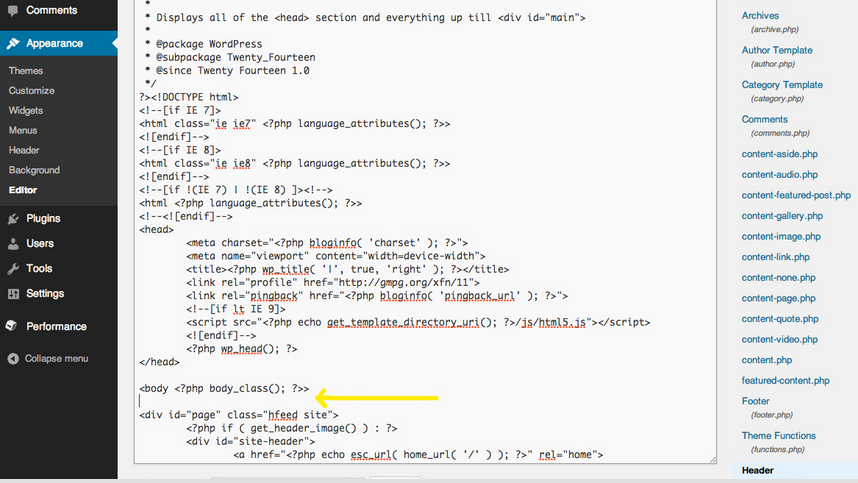Image resolution: width=858 pixels, height=483 pixels.
Task: Open the Performance menu
Action: (56, 327)
